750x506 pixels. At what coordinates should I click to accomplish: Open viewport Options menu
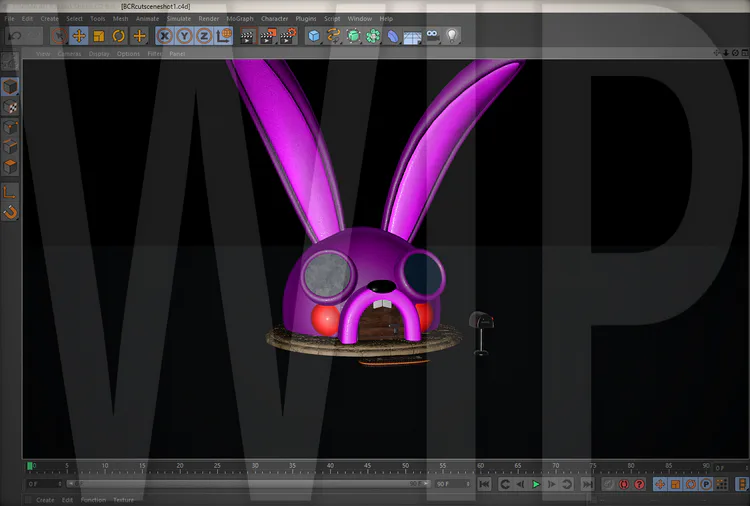point(128,54)
